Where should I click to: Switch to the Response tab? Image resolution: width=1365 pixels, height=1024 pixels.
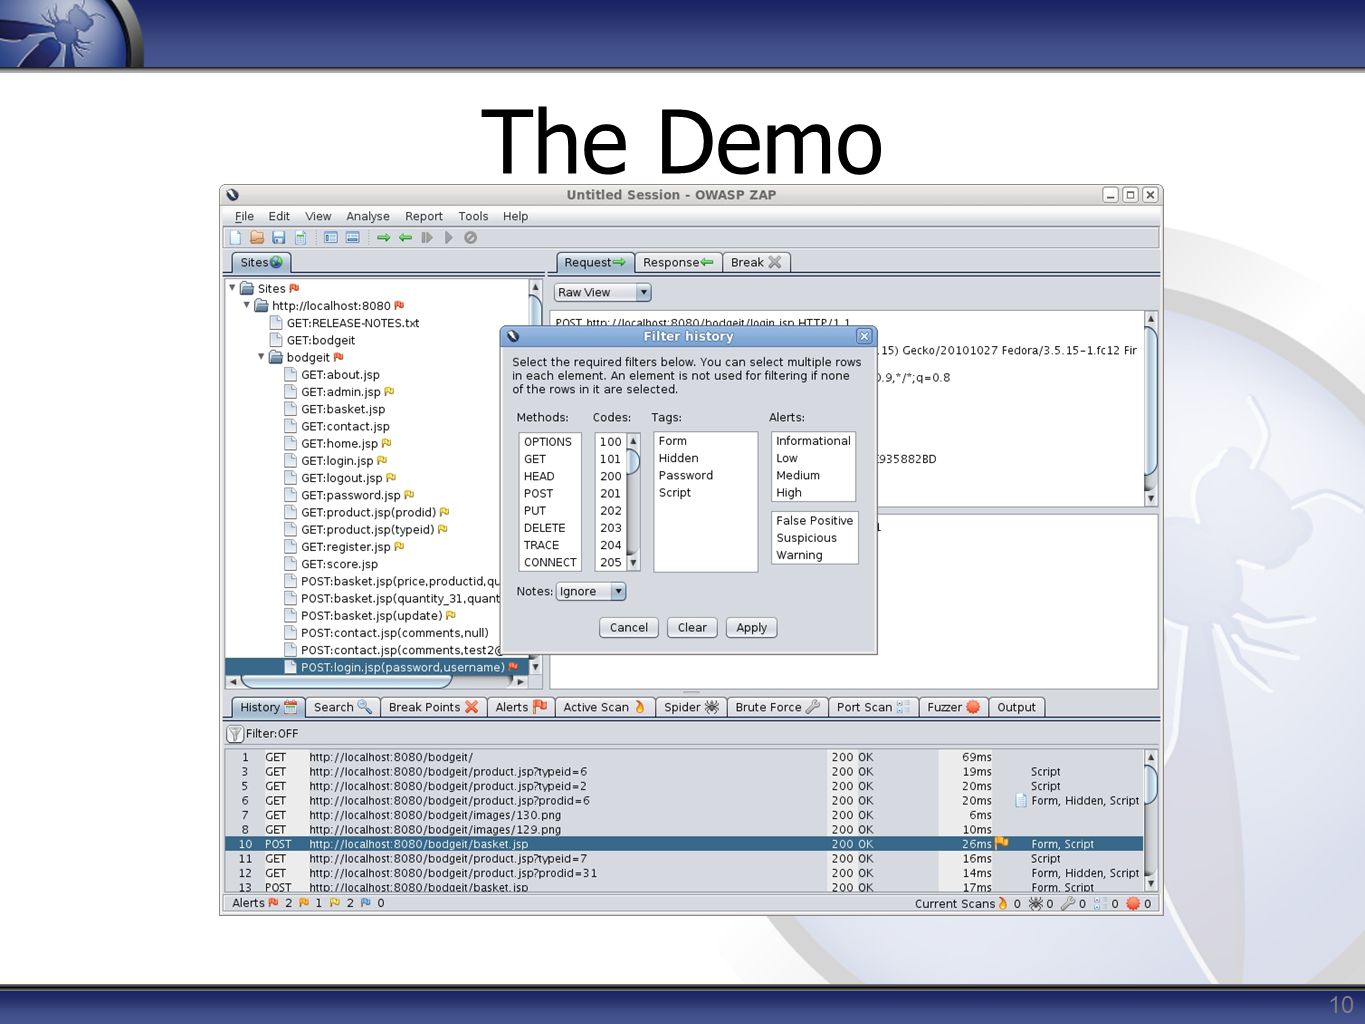pos(678,262)
